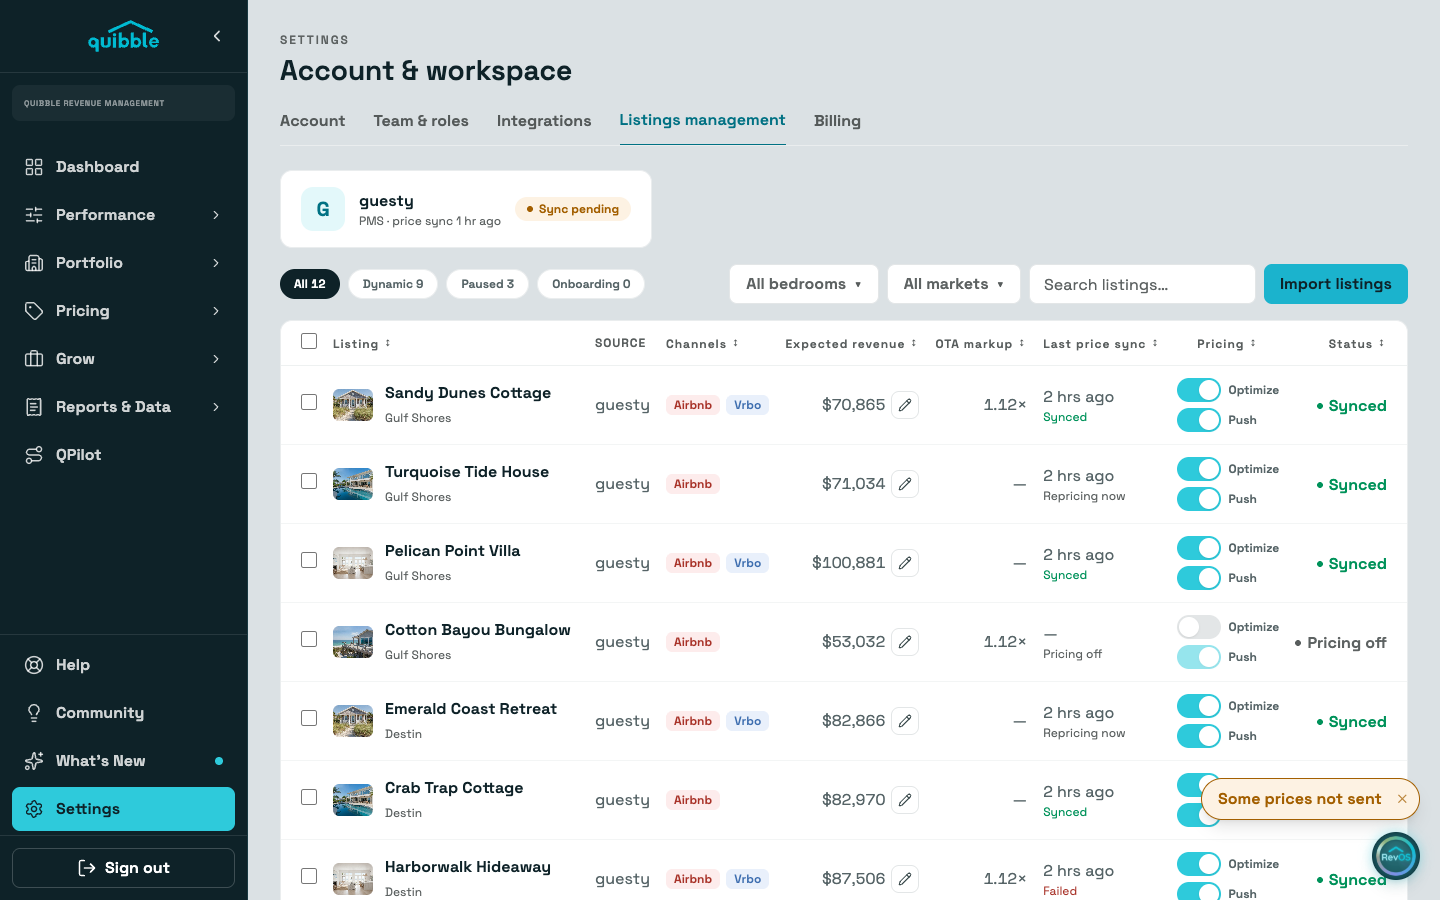1440x900 pixels.
Task: Click the guesty G avatar icon
Action: click(x=323, y=209)
